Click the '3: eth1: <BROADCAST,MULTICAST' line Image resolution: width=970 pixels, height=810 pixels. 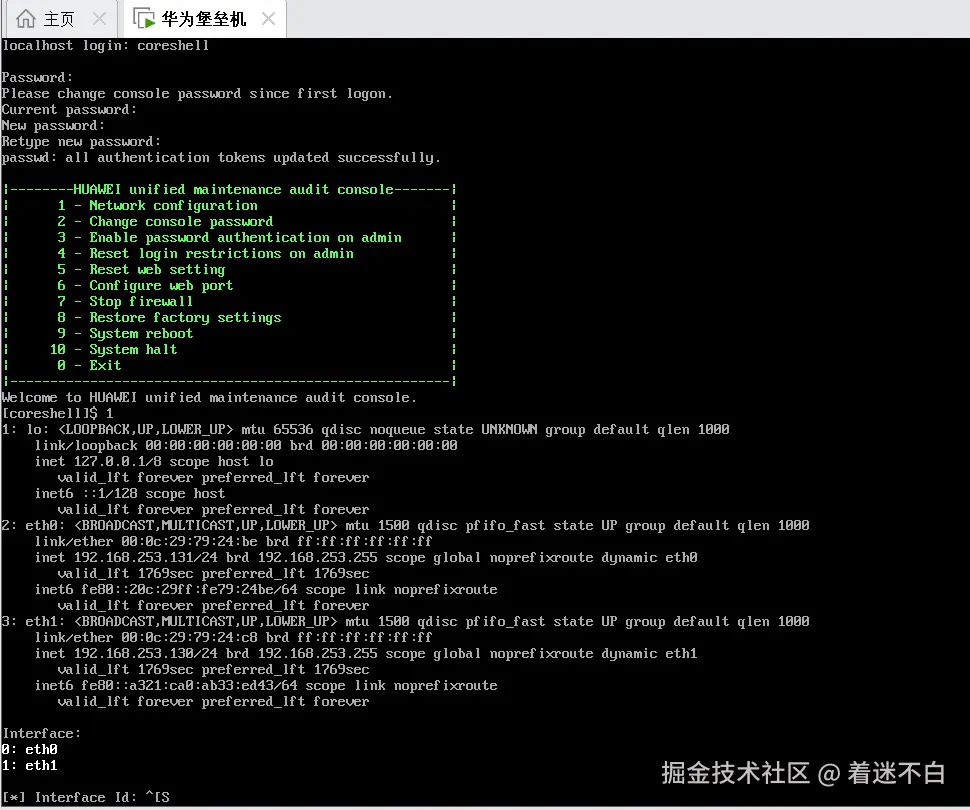(405, 622)
